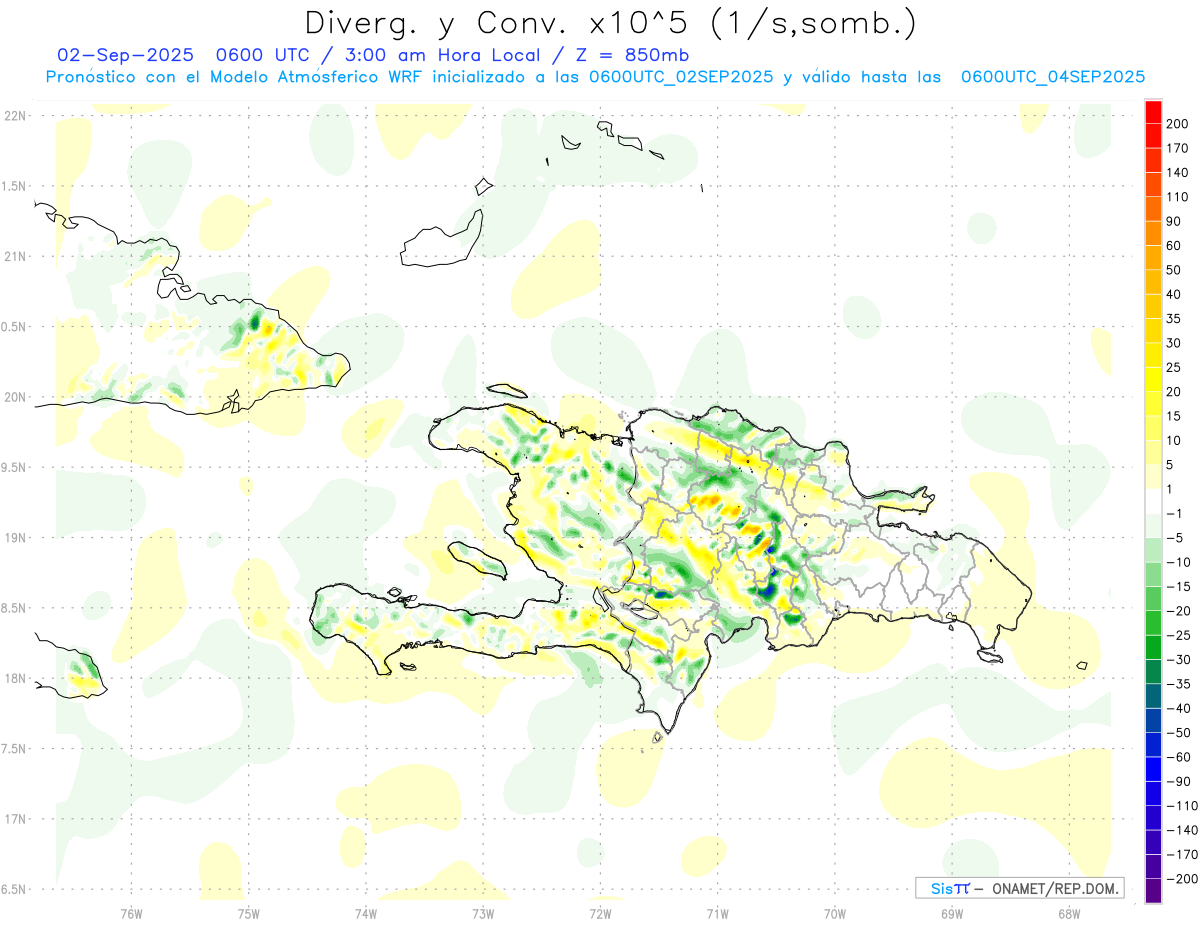Click the positive '50' color scale value
The image size is (1200, 927).
tap(1174, 270)
